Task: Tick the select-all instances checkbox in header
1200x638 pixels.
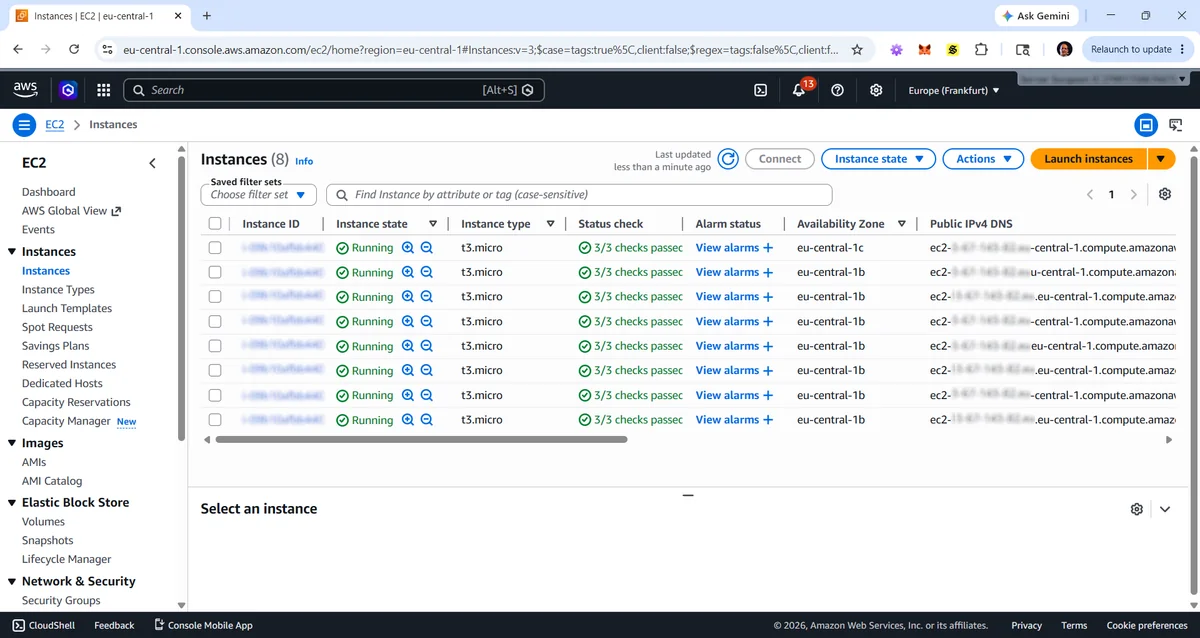Action: (x=215, y=224)
